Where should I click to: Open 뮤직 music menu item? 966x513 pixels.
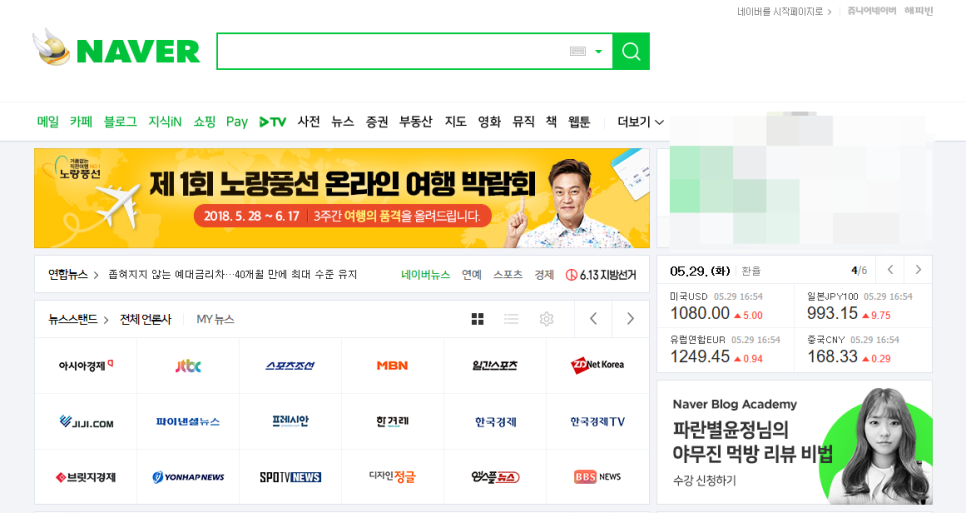pos(524,122)
